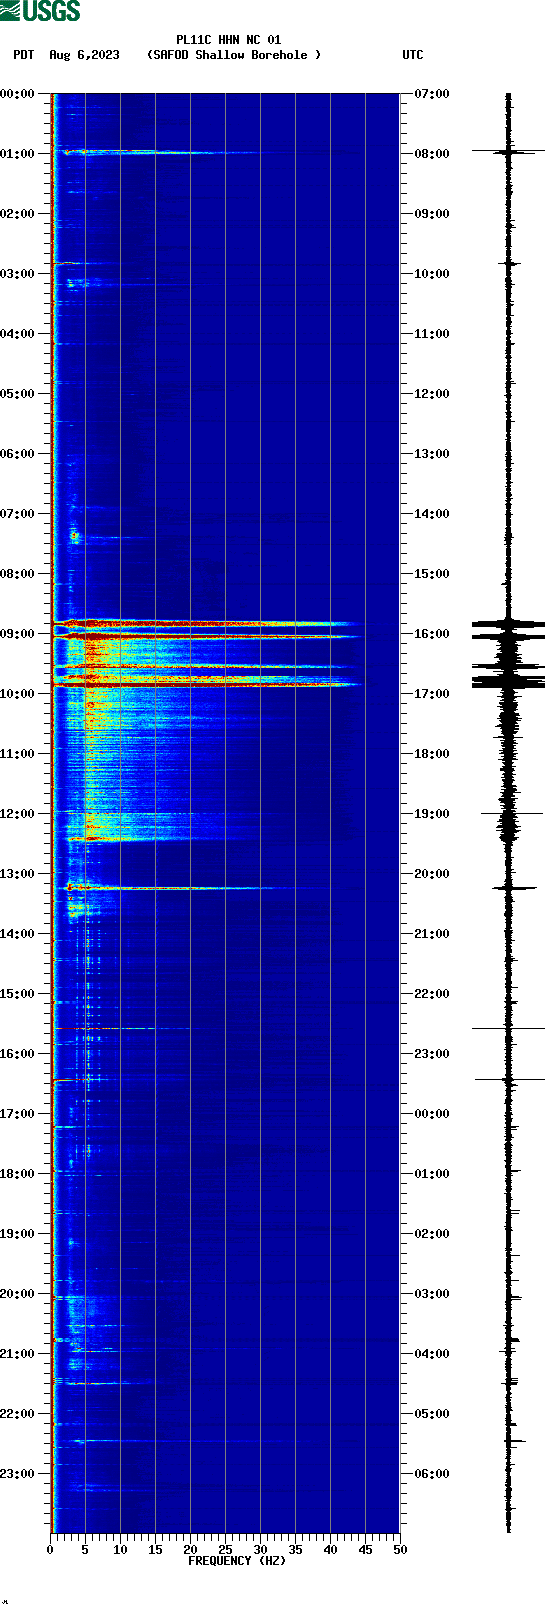Select the 03:00 UTC axis label
552x1613 pixels.
(432, 1294)
